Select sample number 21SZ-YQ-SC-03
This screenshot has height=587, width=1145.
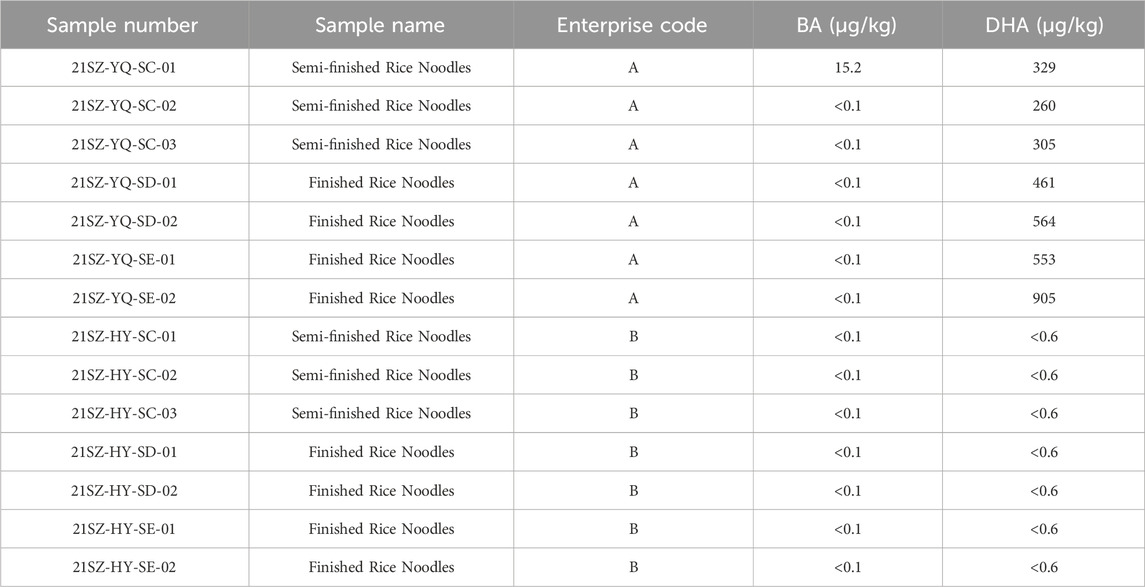[x=123, y=145]
